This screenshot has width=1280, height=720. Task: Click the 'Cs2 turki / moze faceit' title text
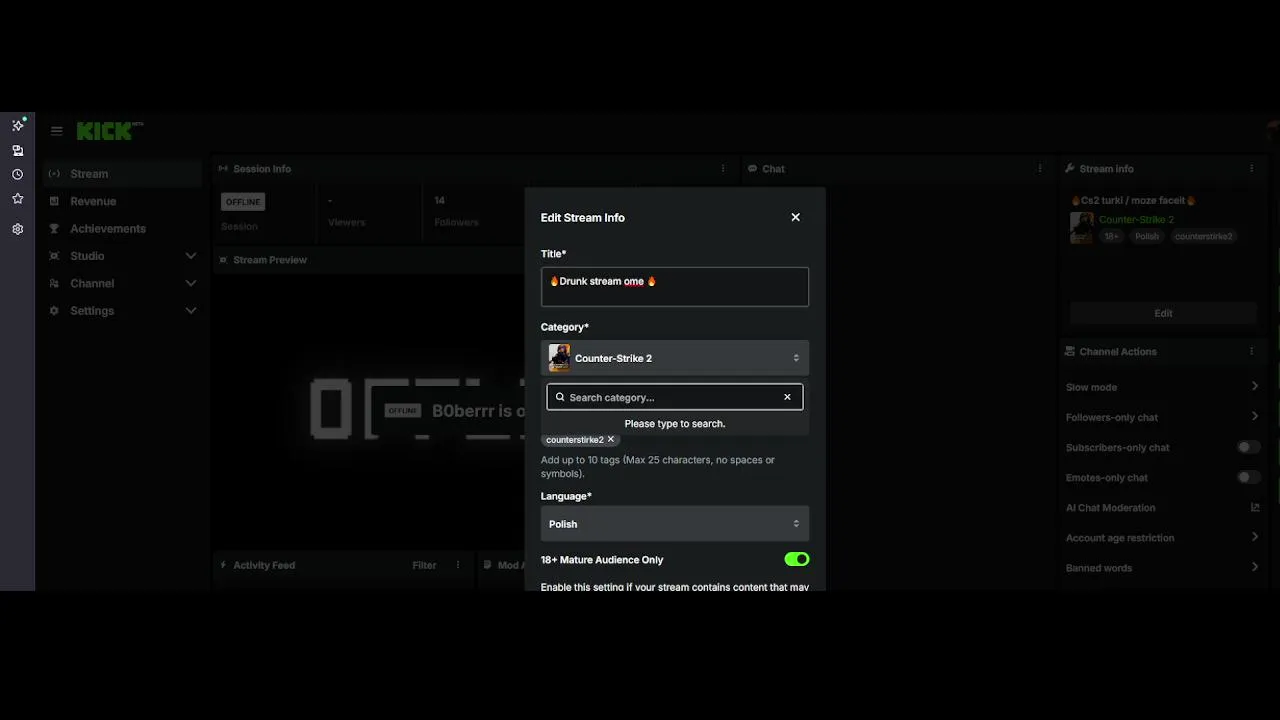(x=1134, y=200)
